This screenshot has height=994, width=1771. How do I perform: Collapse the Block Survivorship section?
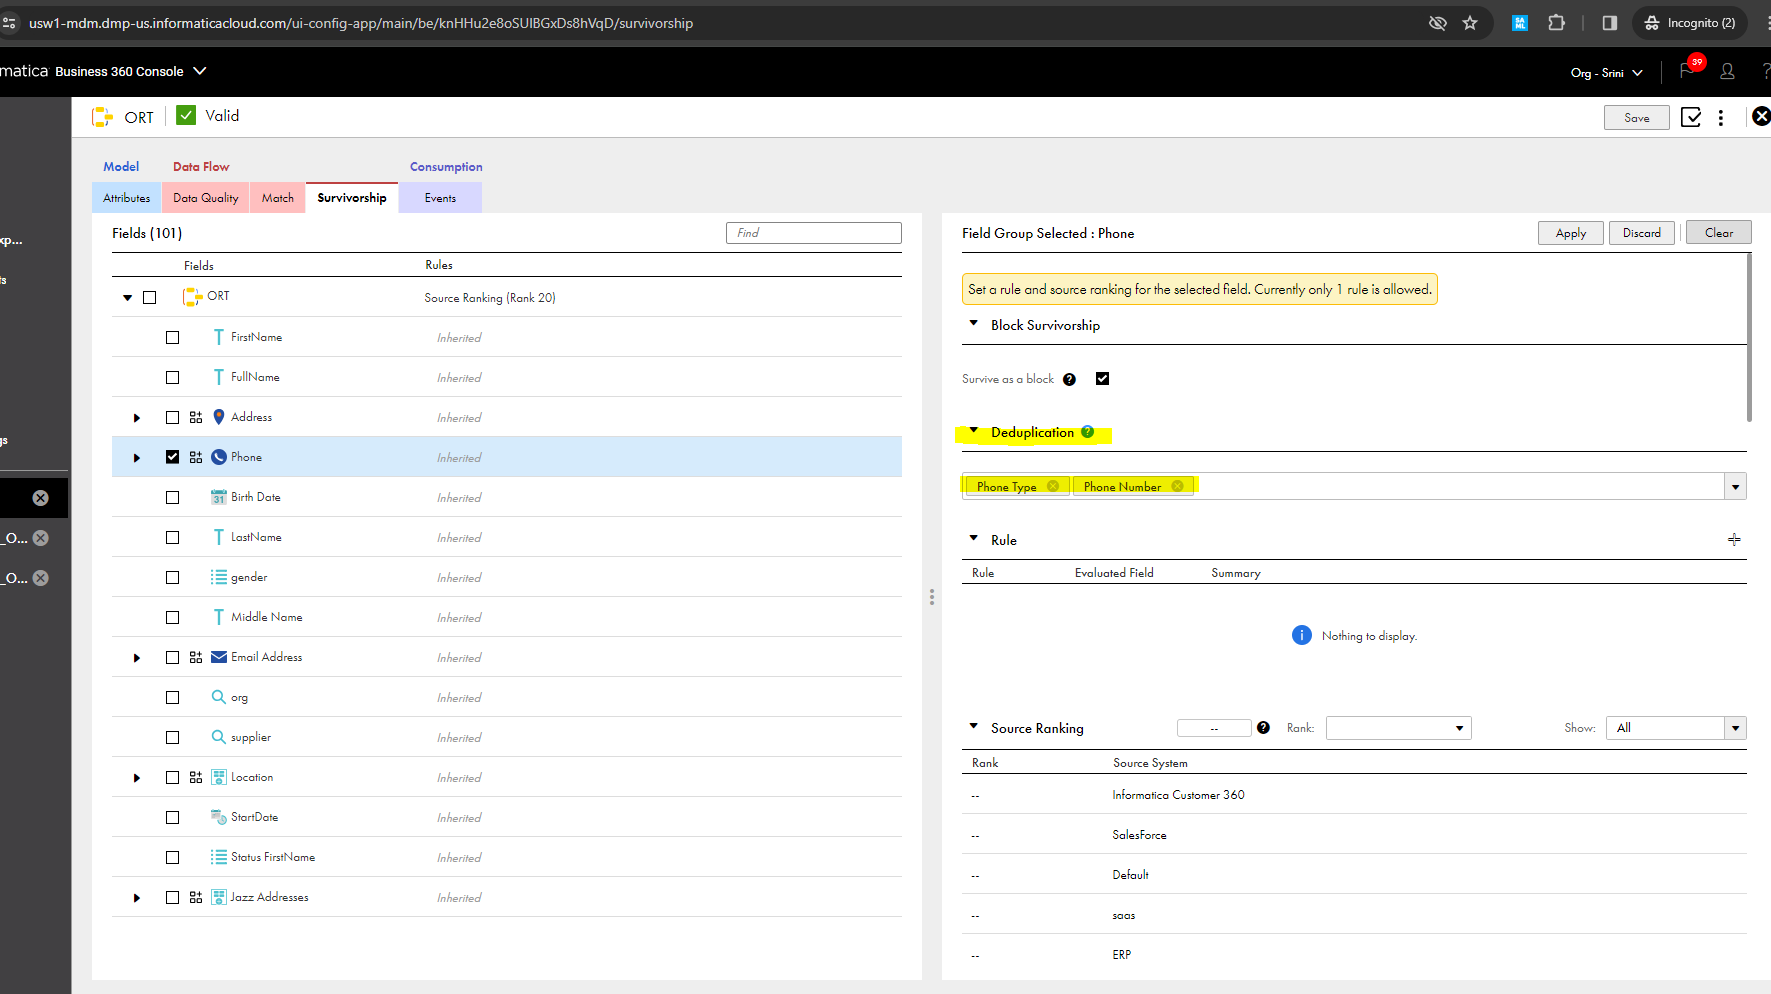tap(973, 323)
